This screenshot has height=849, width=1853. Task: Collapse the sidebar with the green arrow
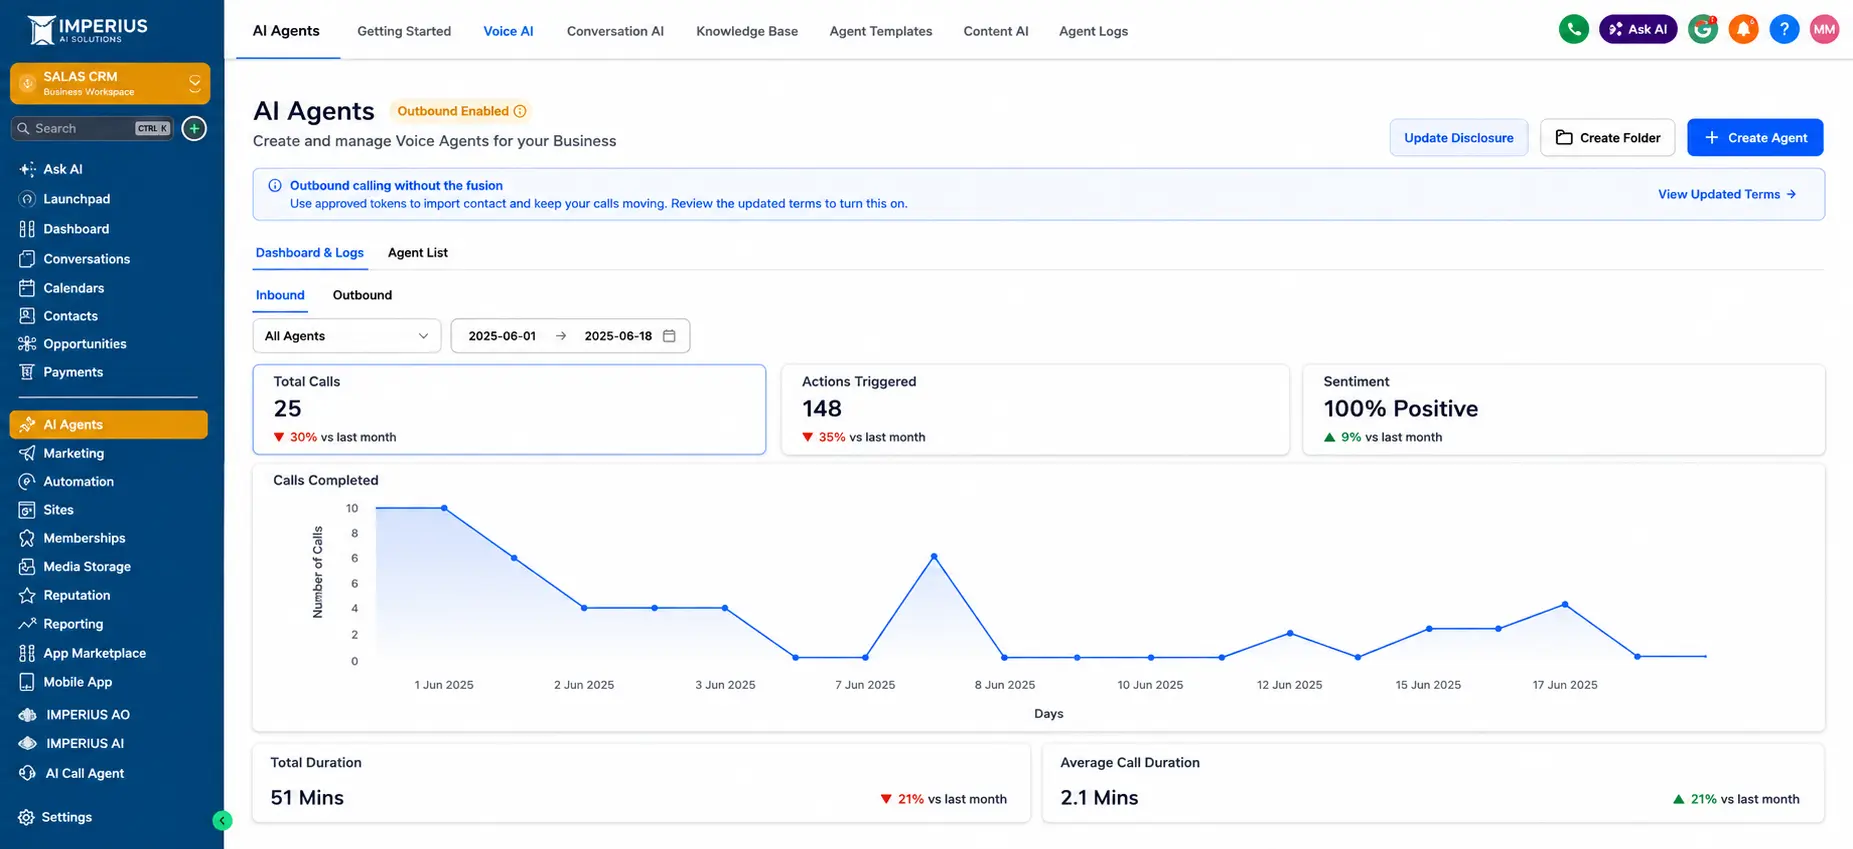click(x=222, y=821)
